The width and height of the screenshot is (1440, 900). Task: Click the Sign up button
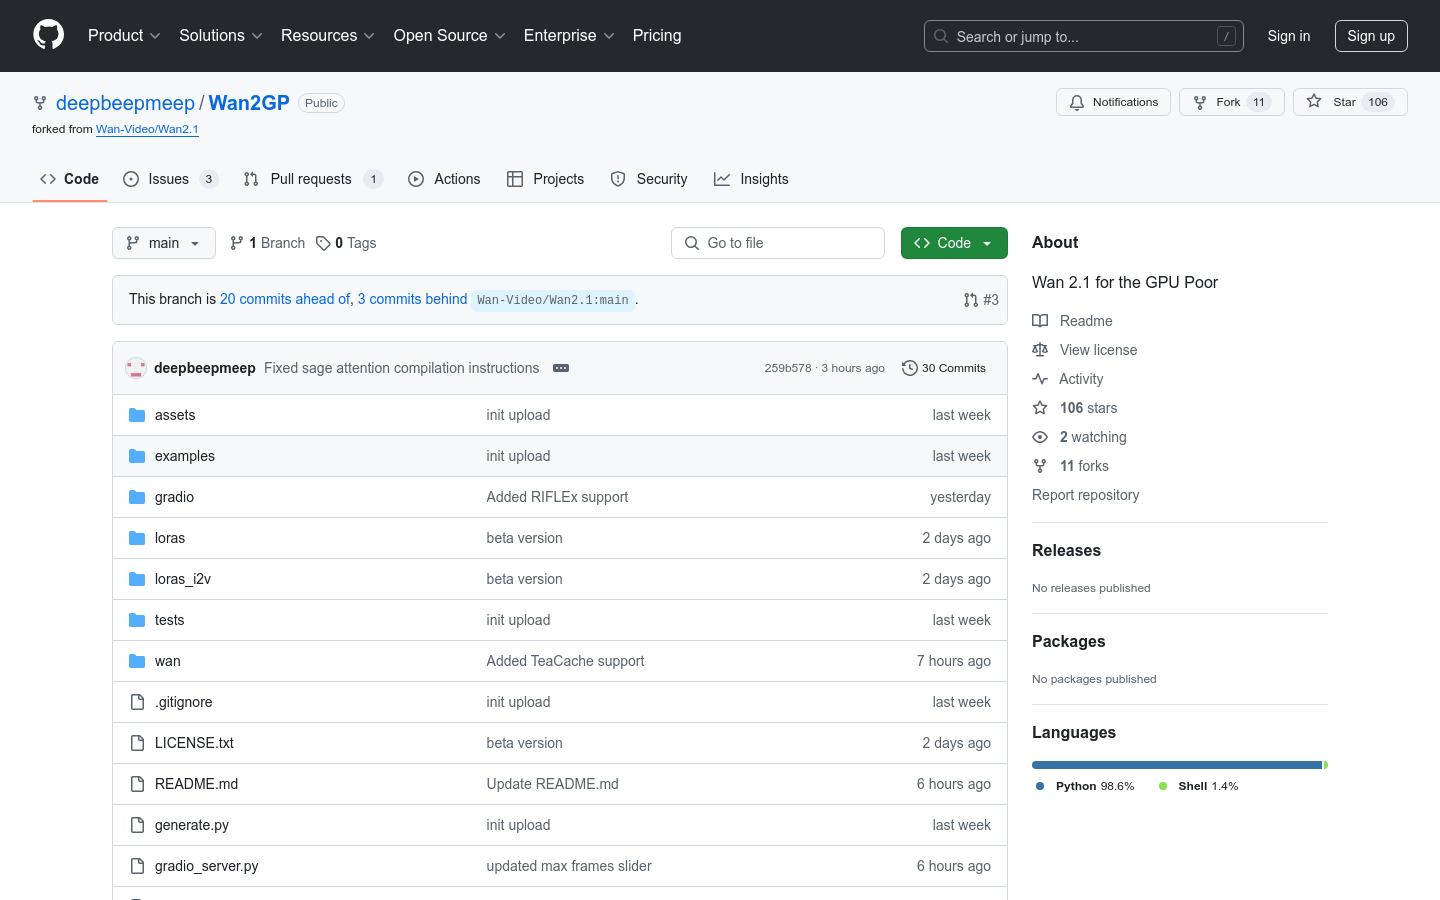(x=1370, y=36)
